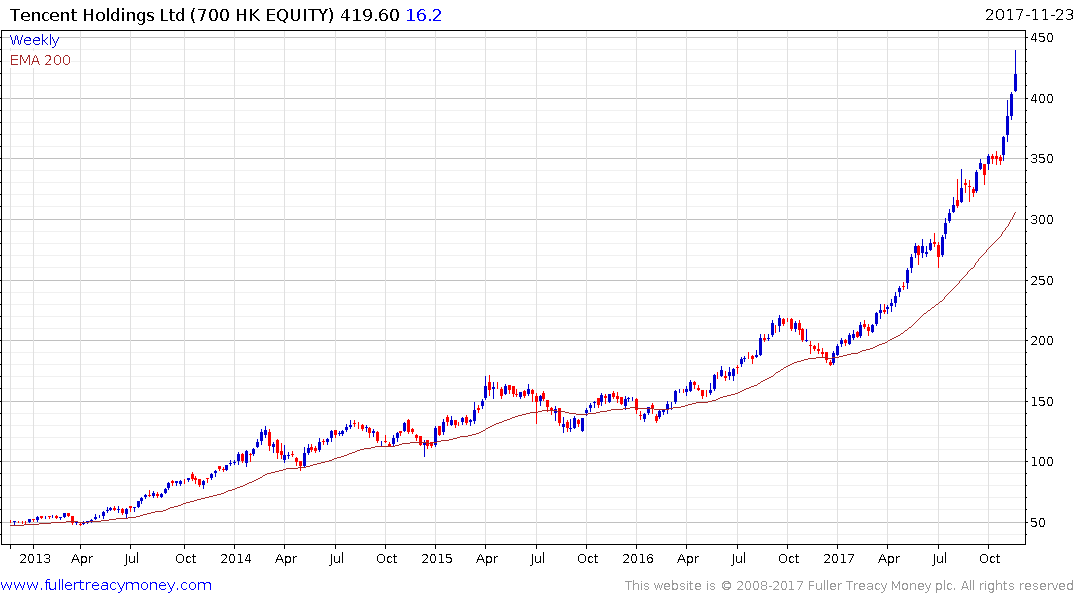Click the 450 price axis label
This screenshot has width=1075, height=600.
pyautogui.click(x=1042, y=38)
